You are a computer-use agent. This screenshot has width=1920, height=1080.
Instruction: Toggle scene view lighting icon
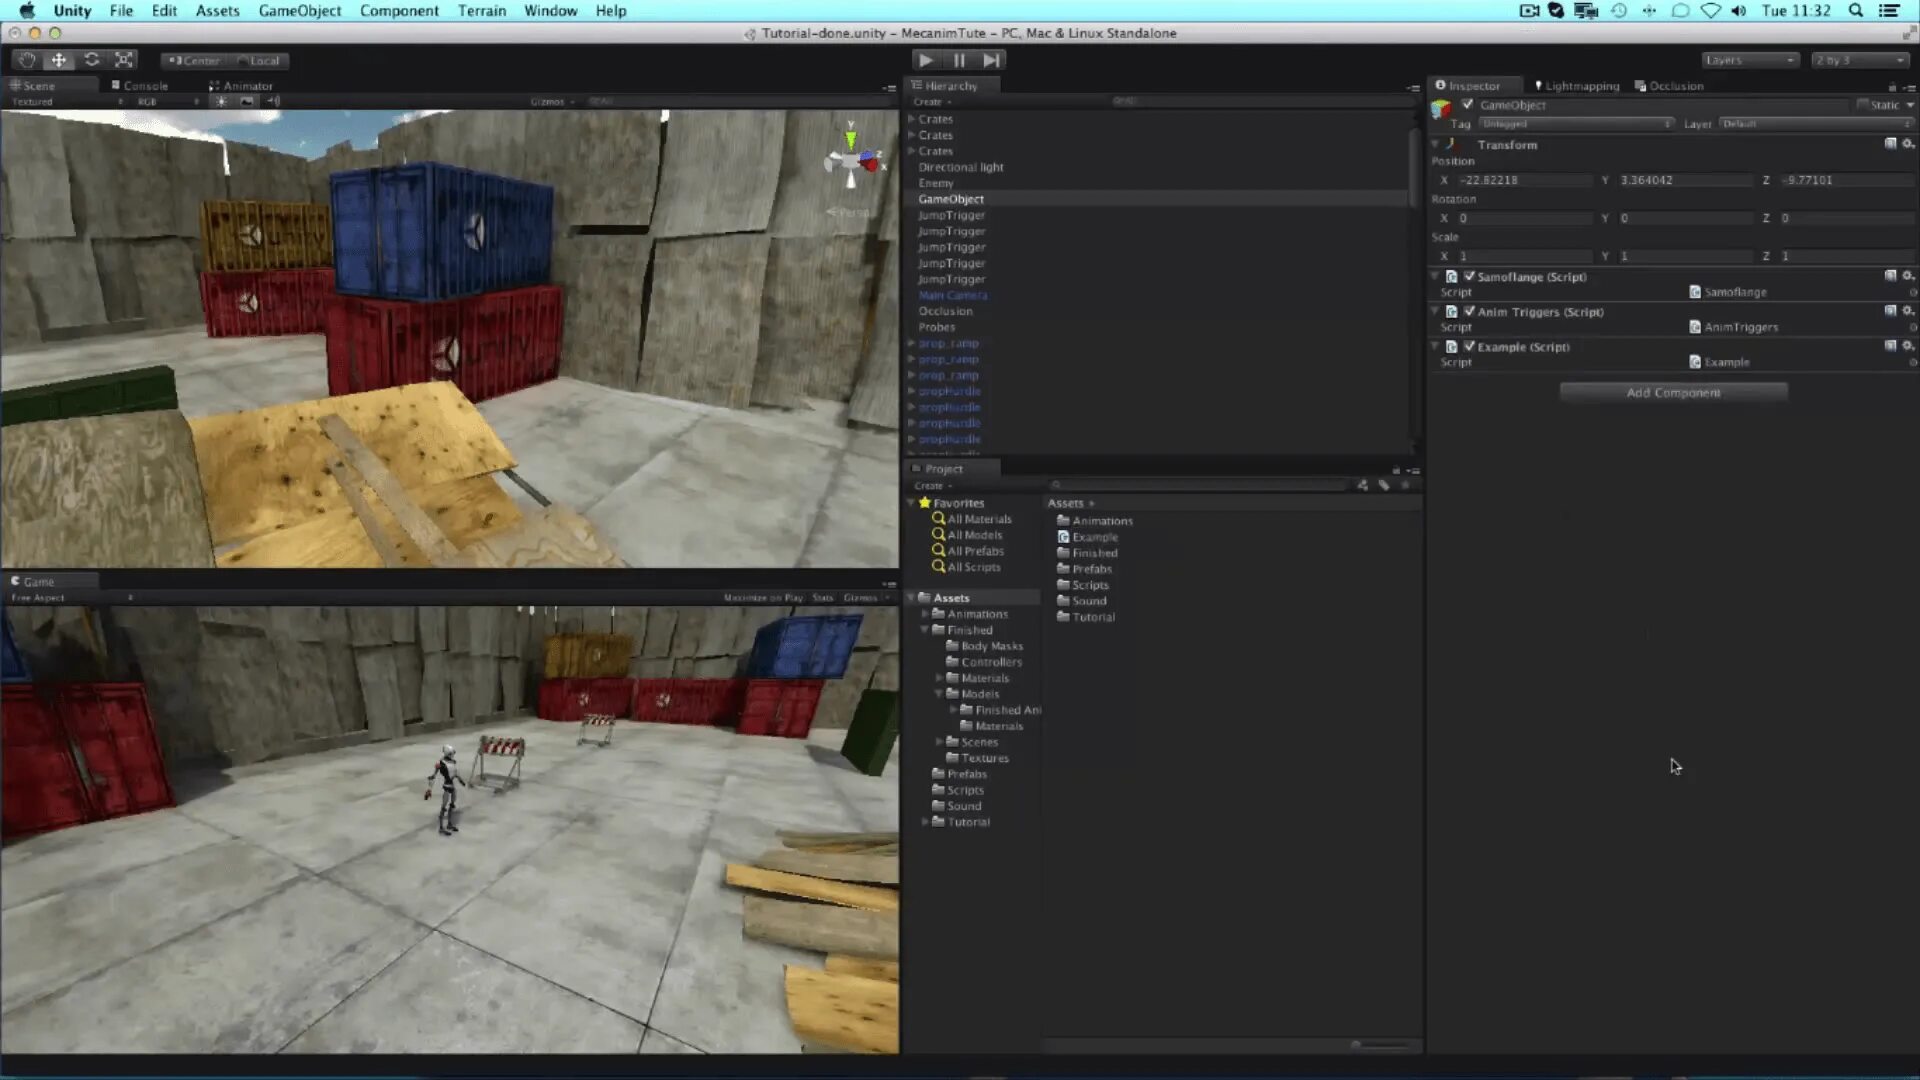(219, 101)
